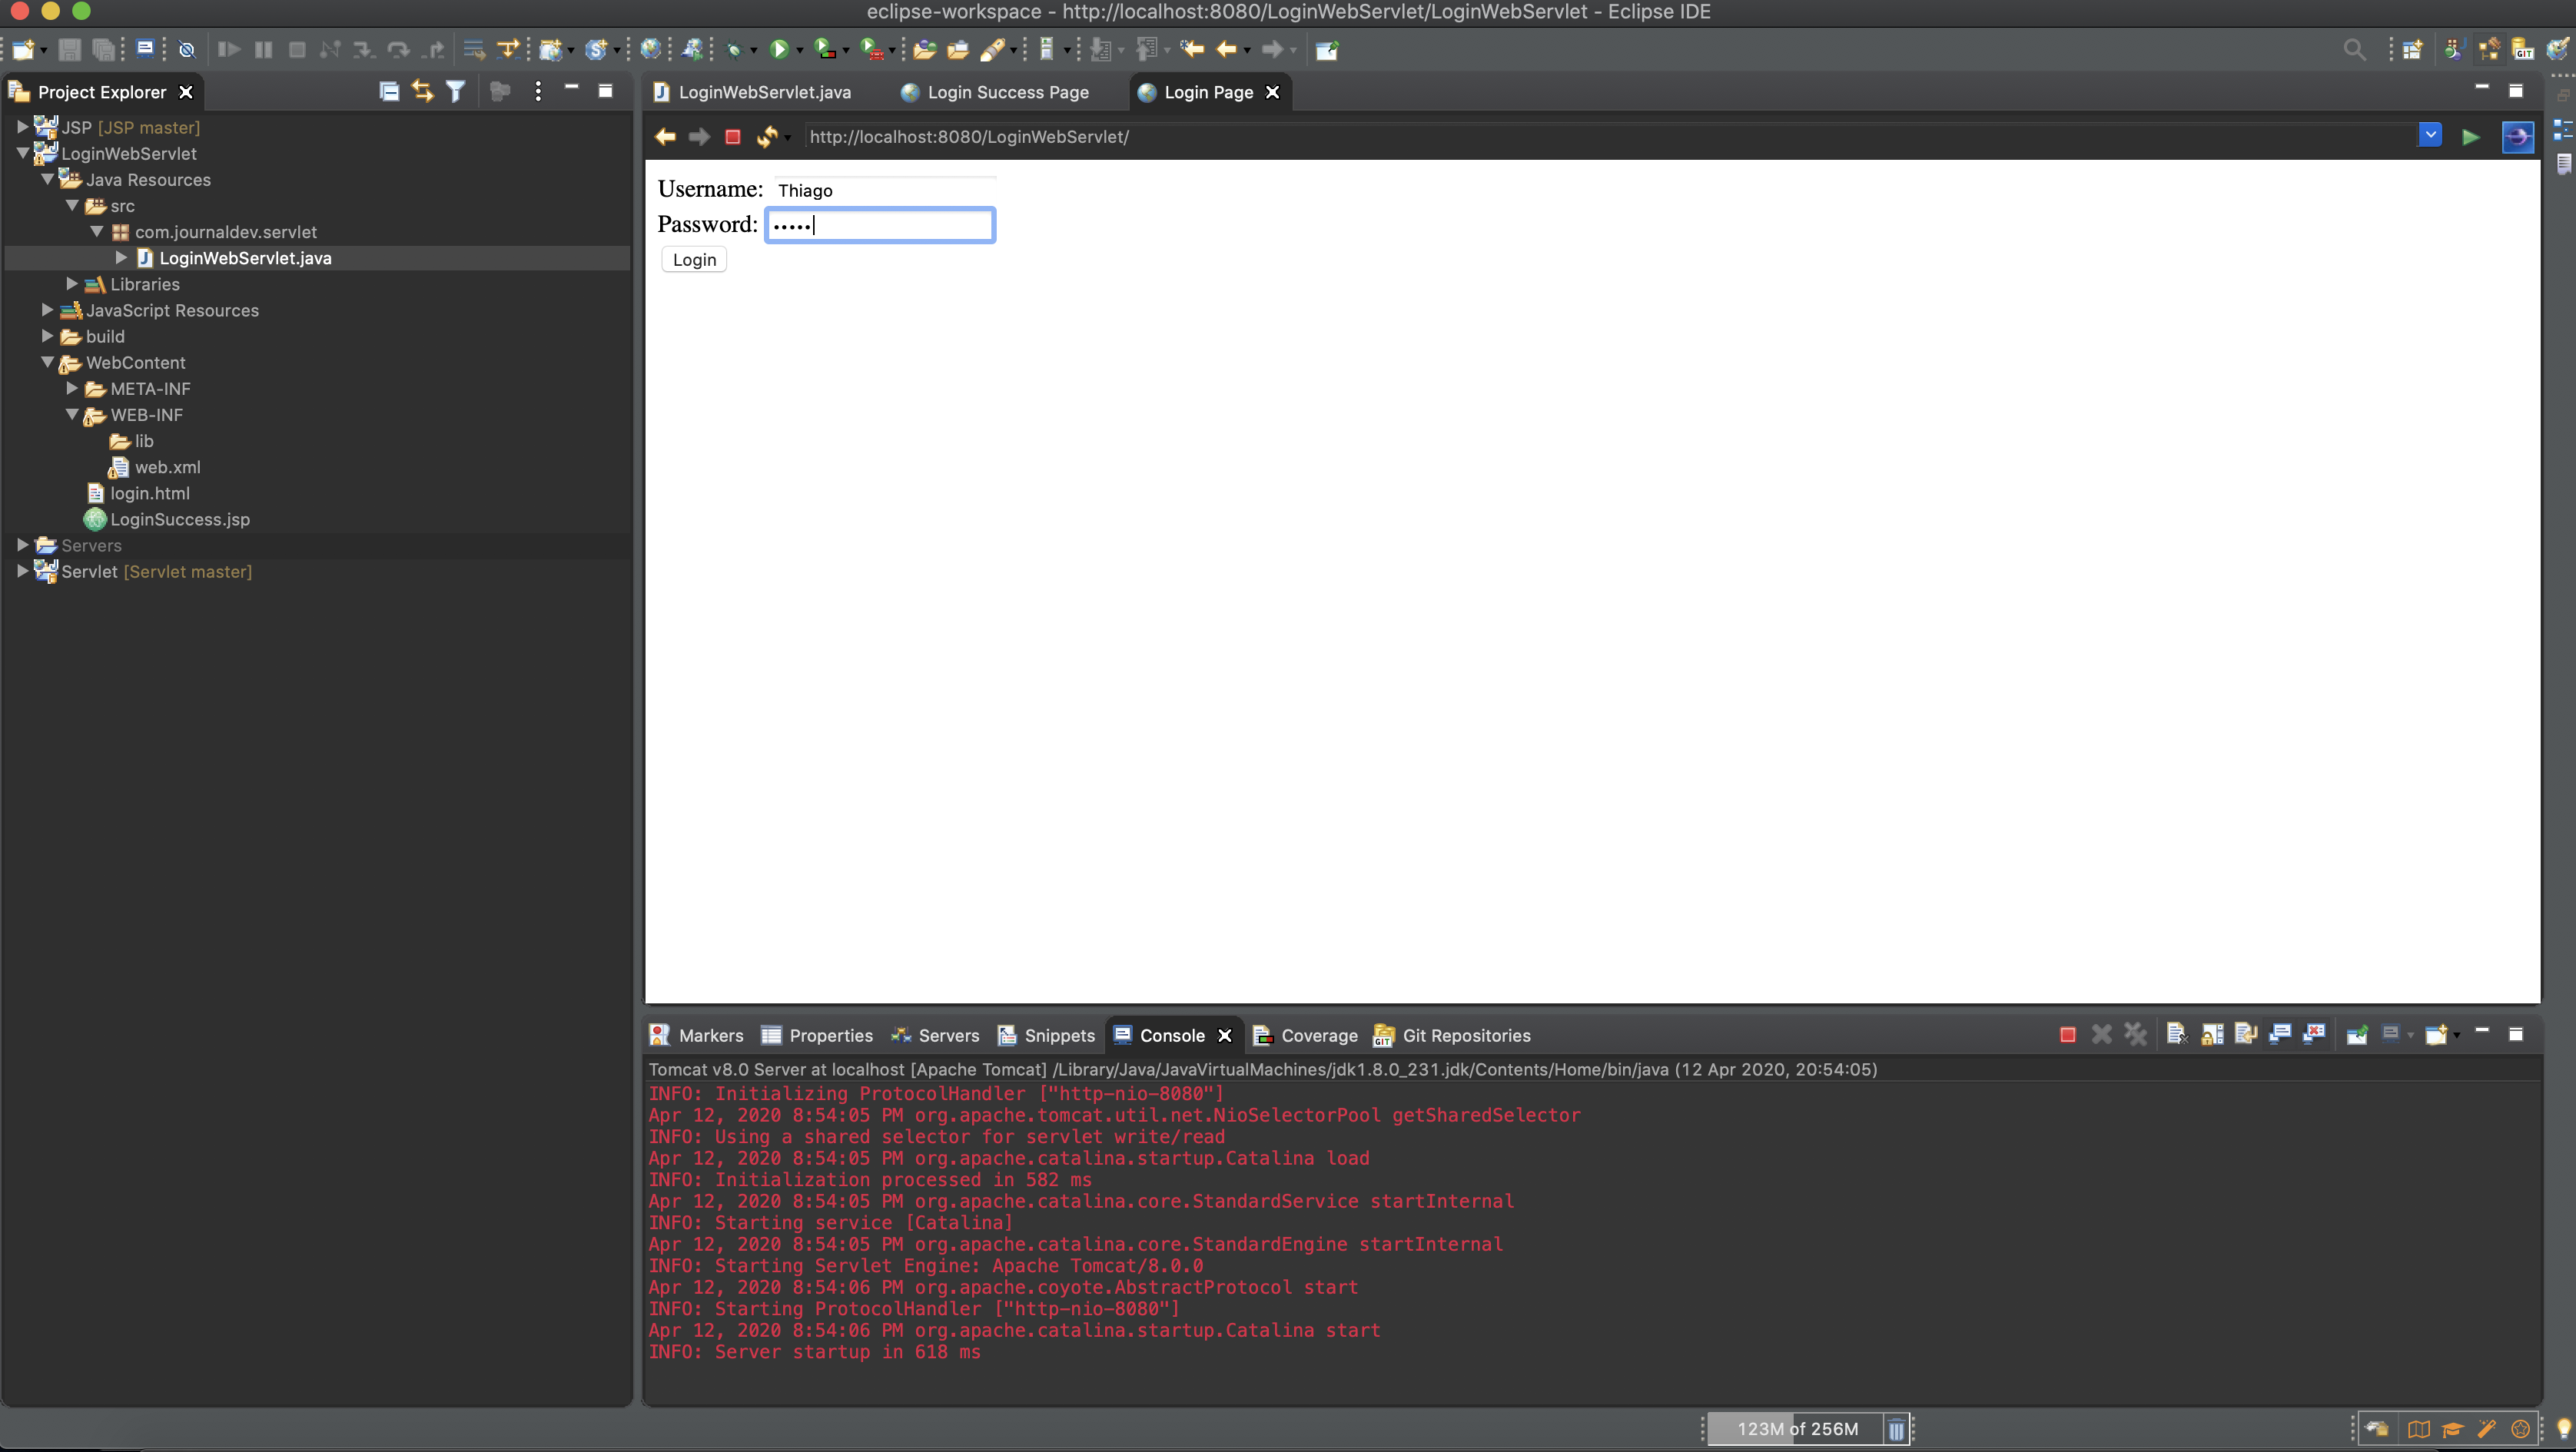
Task: Launch the Run tool from the toolbar
Action: click(780, 49)
